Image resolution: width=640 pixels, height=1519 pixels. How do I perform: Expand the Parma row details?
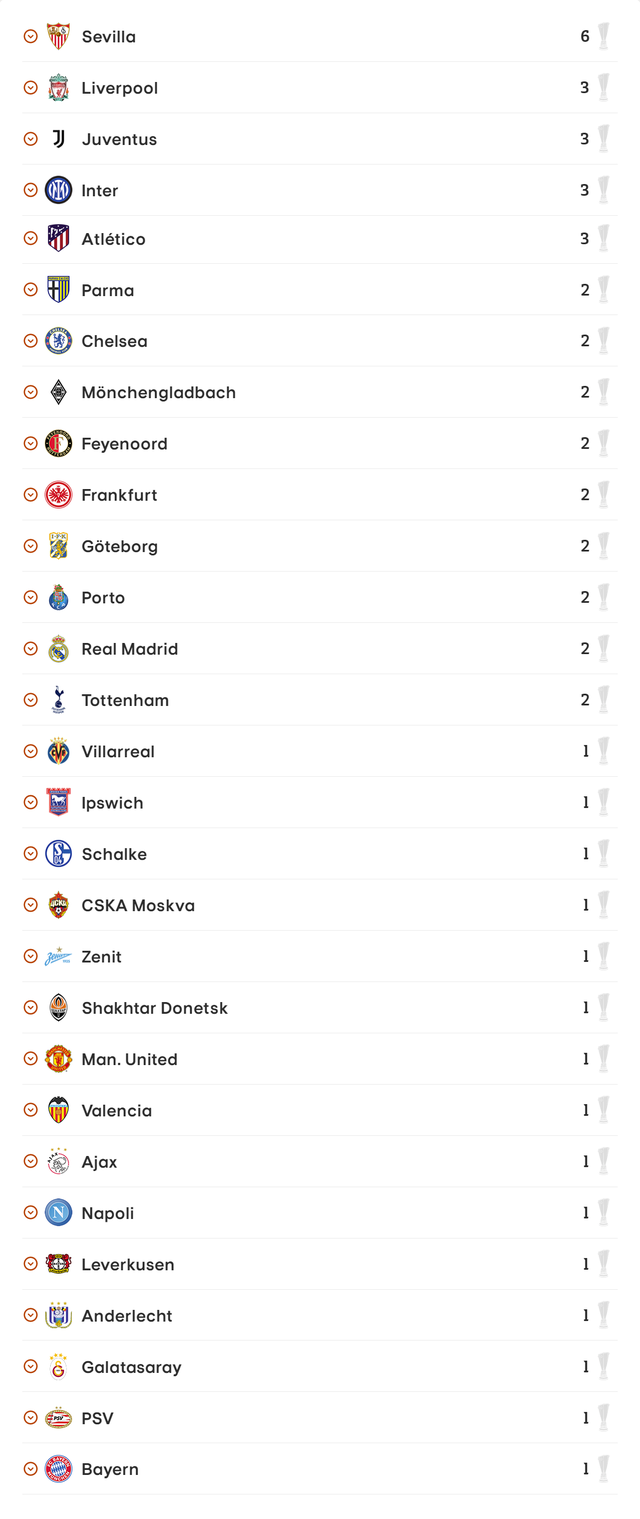tap(31, 290)
